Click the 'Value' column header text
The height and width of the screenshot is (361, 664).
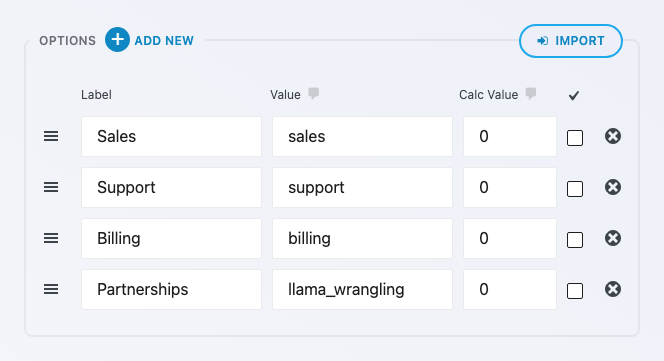pyautogui.click(x=285, y=94)
